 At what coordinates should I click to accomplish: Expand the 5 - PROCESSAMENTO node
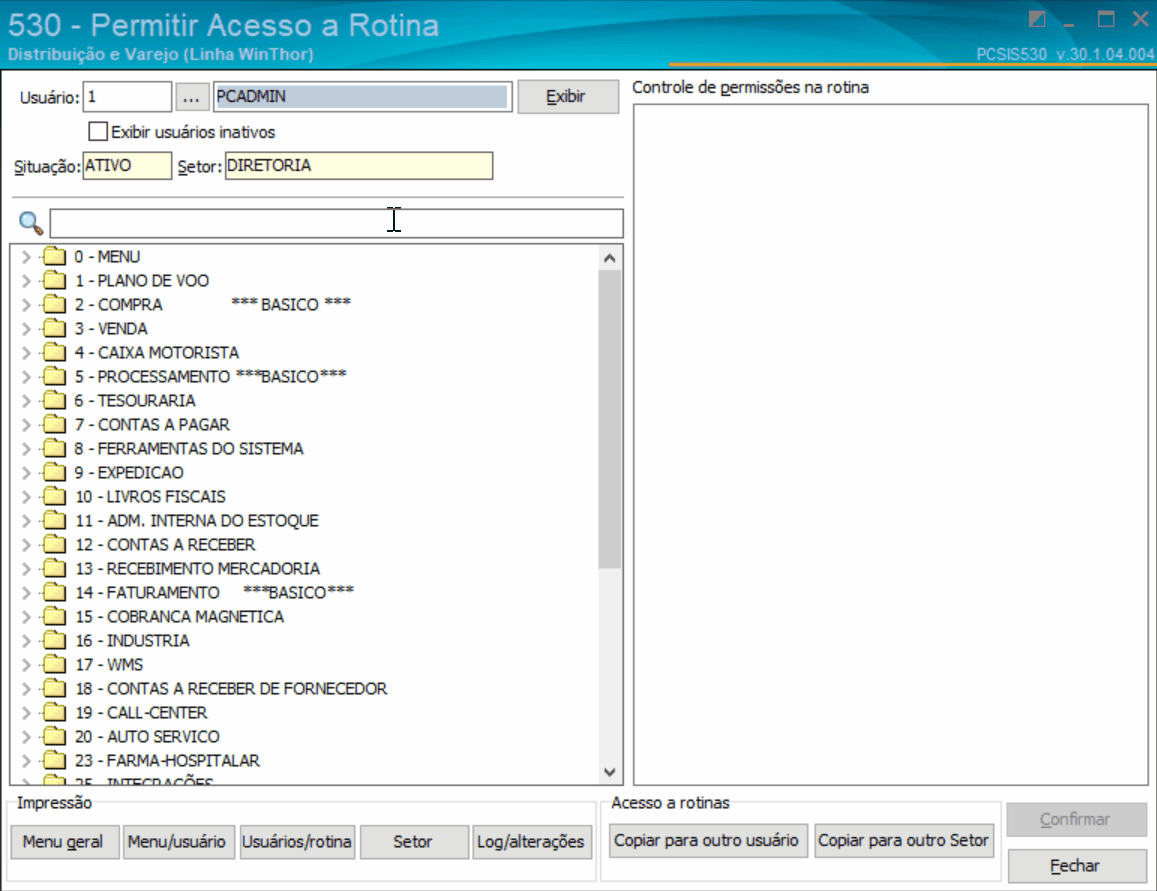26,376
